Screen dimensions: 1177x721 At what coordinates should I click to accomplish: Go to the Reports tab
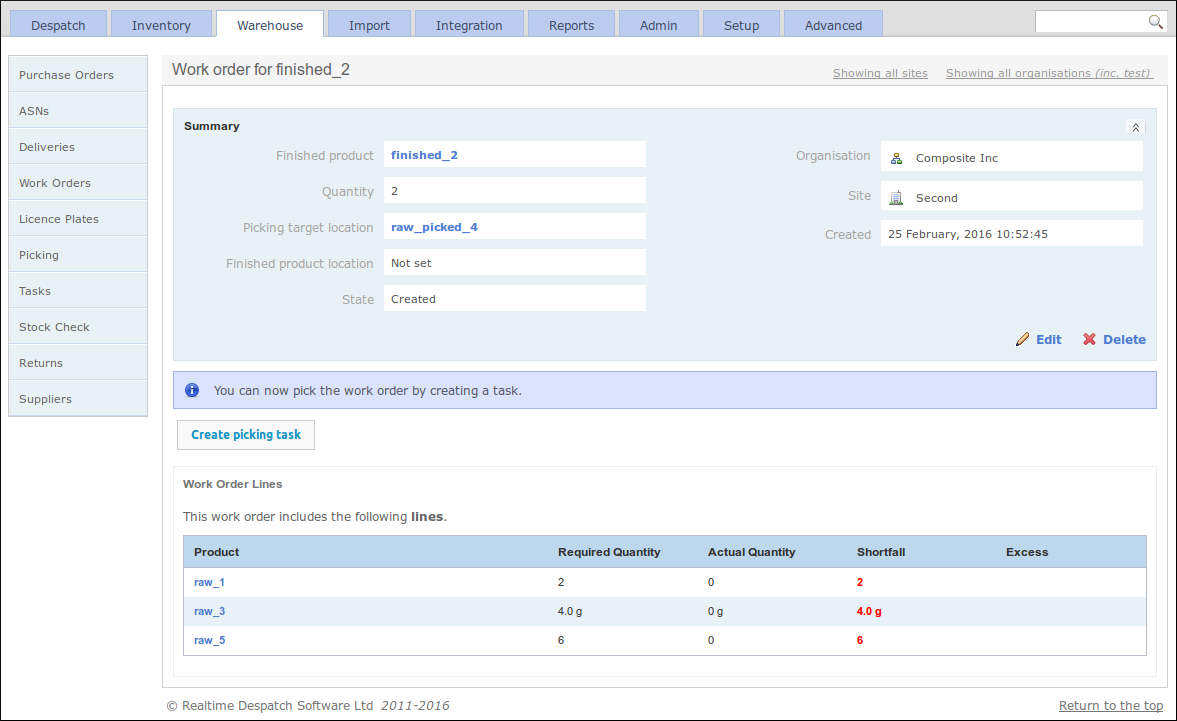coord(571,25)
